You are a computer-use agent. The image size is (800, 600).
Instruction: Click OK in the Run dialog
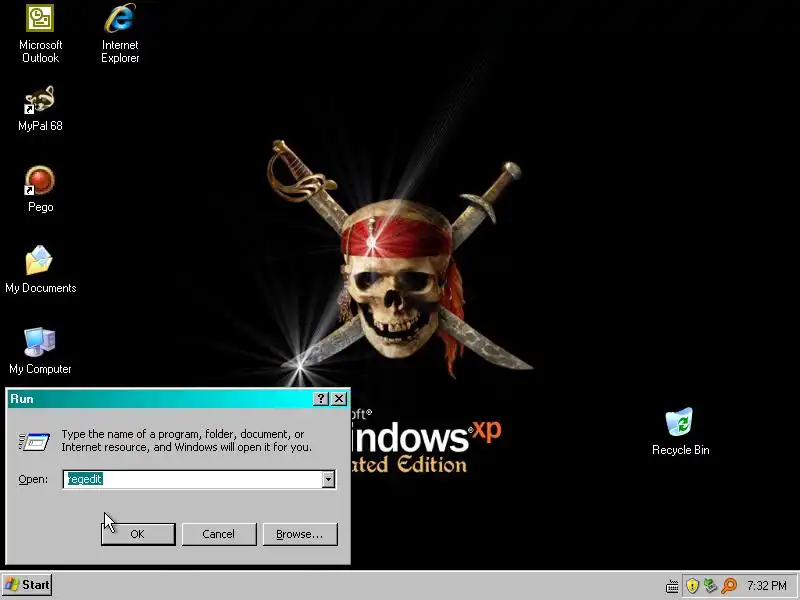[138, 534]
